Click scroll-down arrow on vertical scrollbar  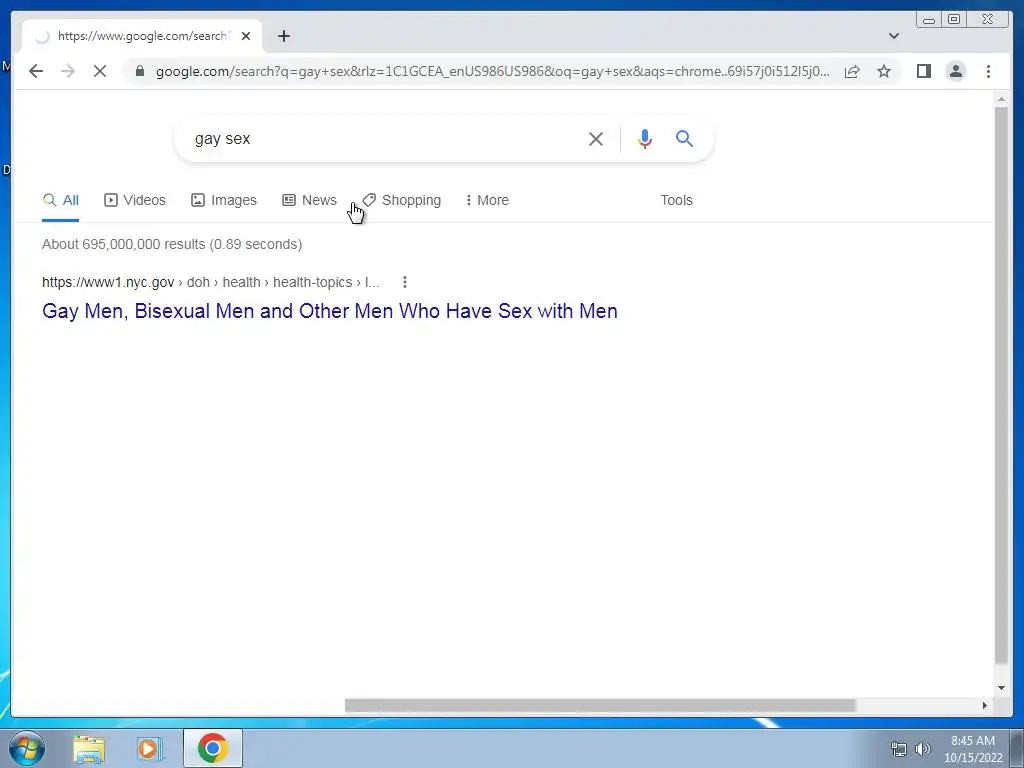(x=1001, y=688)
